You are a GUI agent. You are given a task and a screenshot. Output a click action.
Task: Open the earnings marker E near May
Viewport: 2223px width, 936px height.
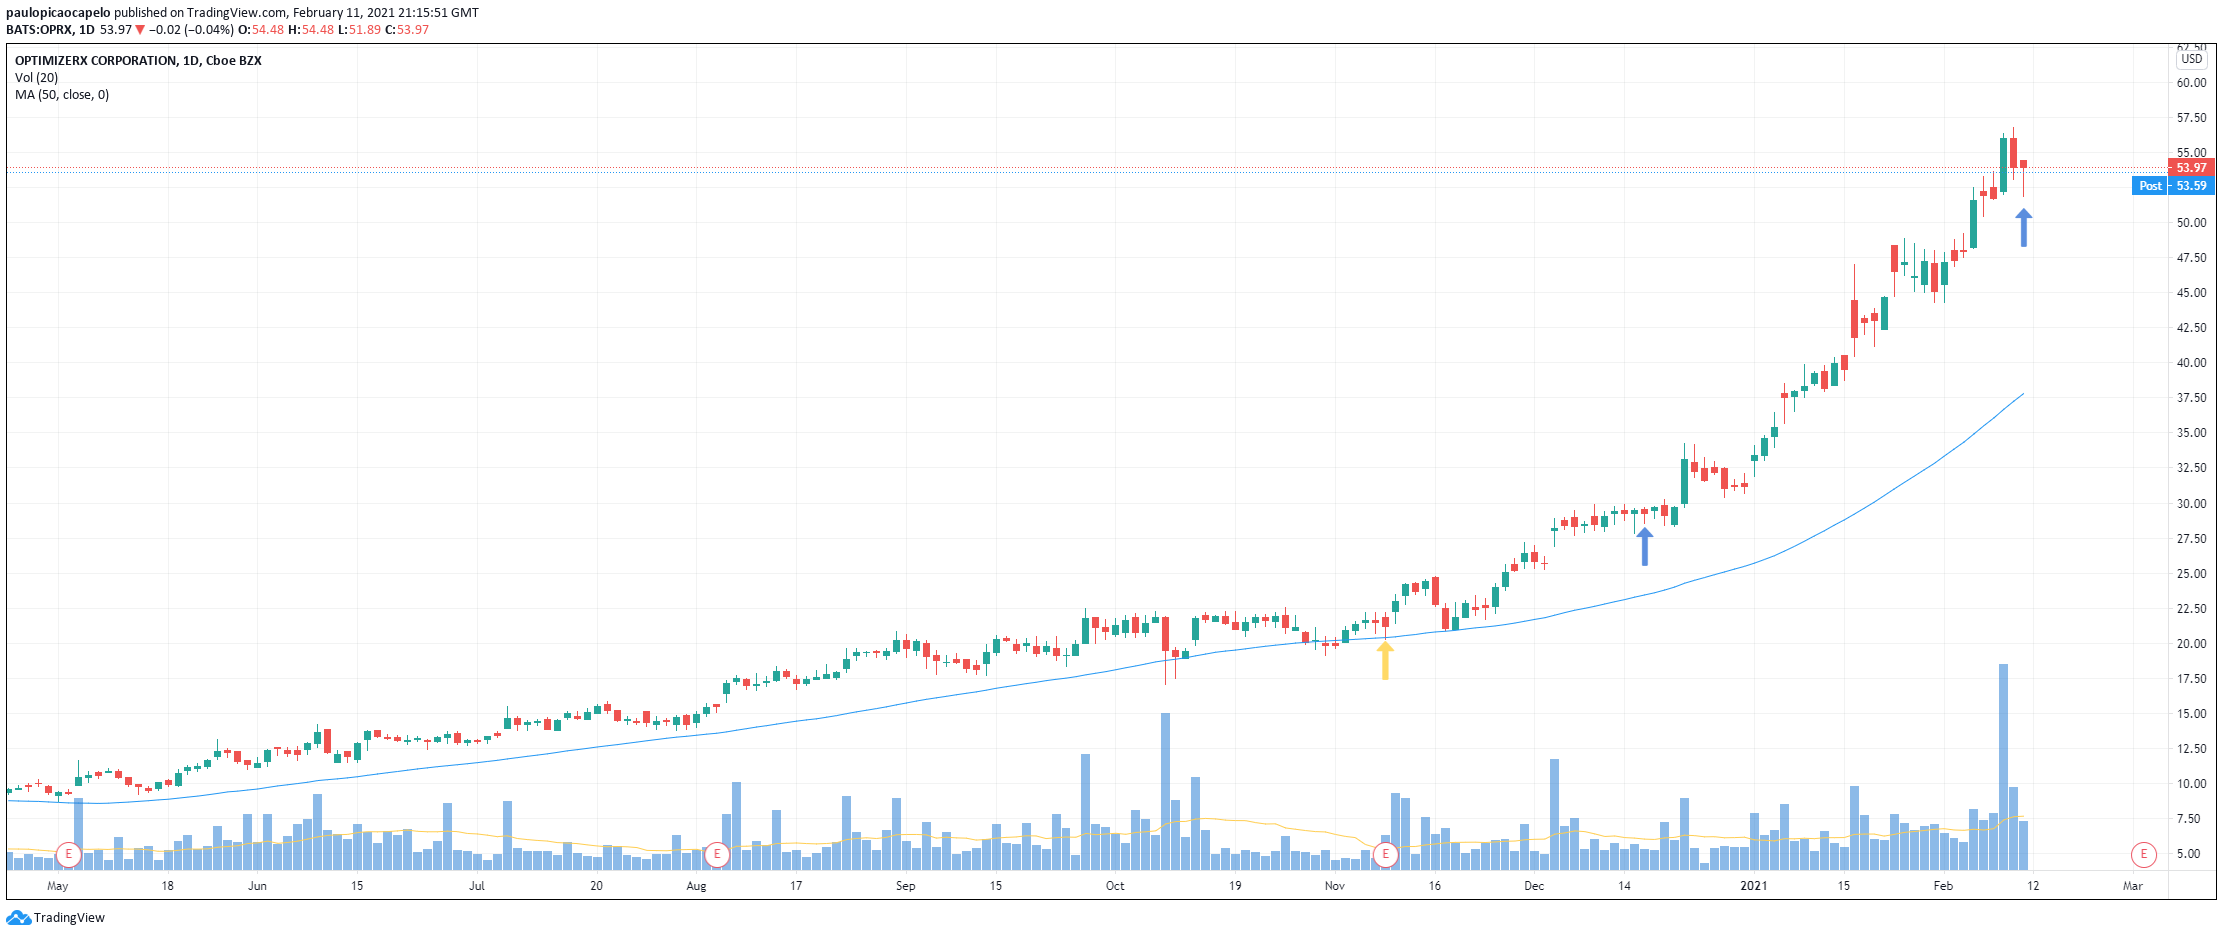[68, 855]
